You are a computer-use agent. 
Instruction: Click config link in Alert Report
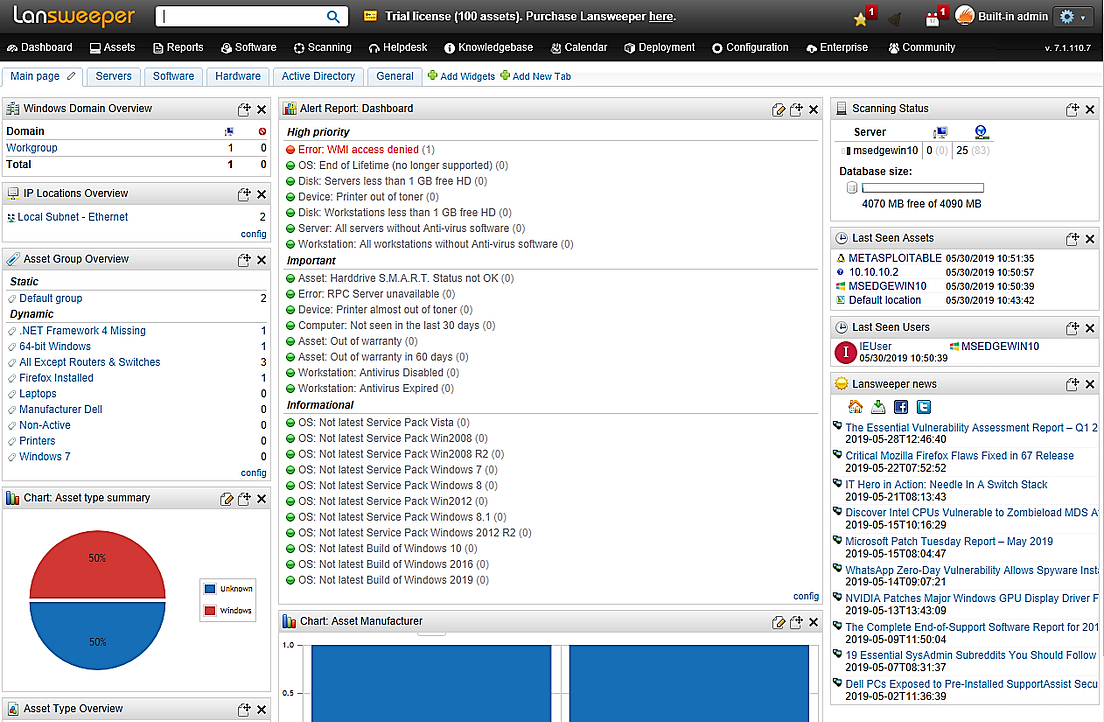click(806, 596)
